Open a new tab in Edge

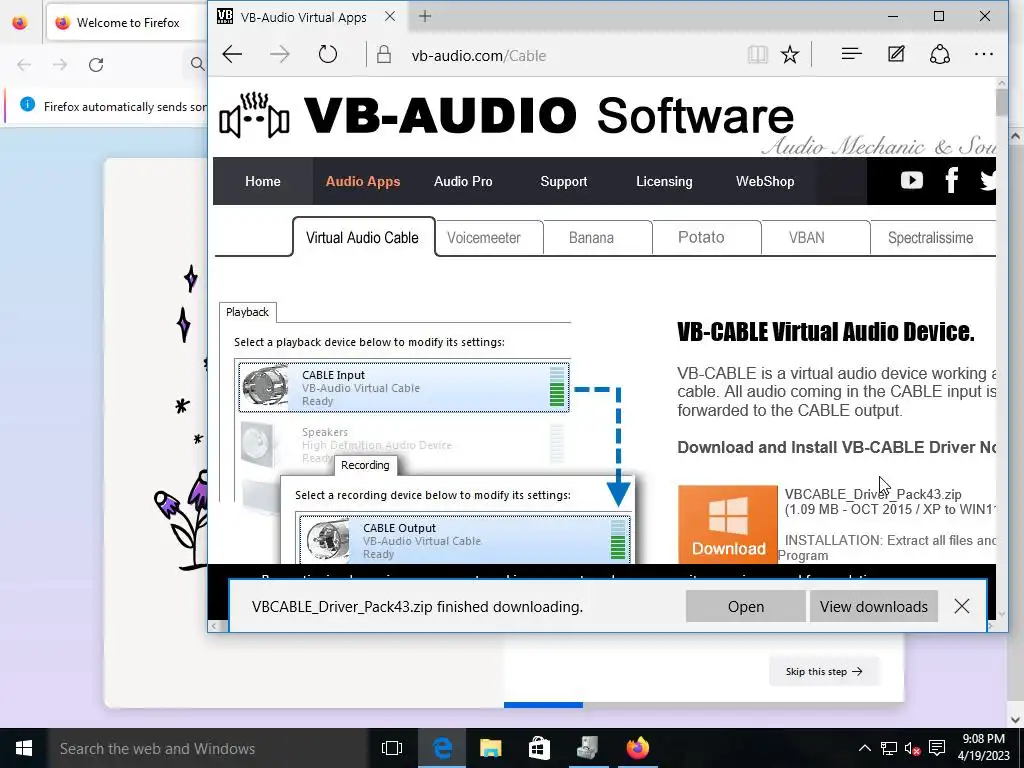424,16
